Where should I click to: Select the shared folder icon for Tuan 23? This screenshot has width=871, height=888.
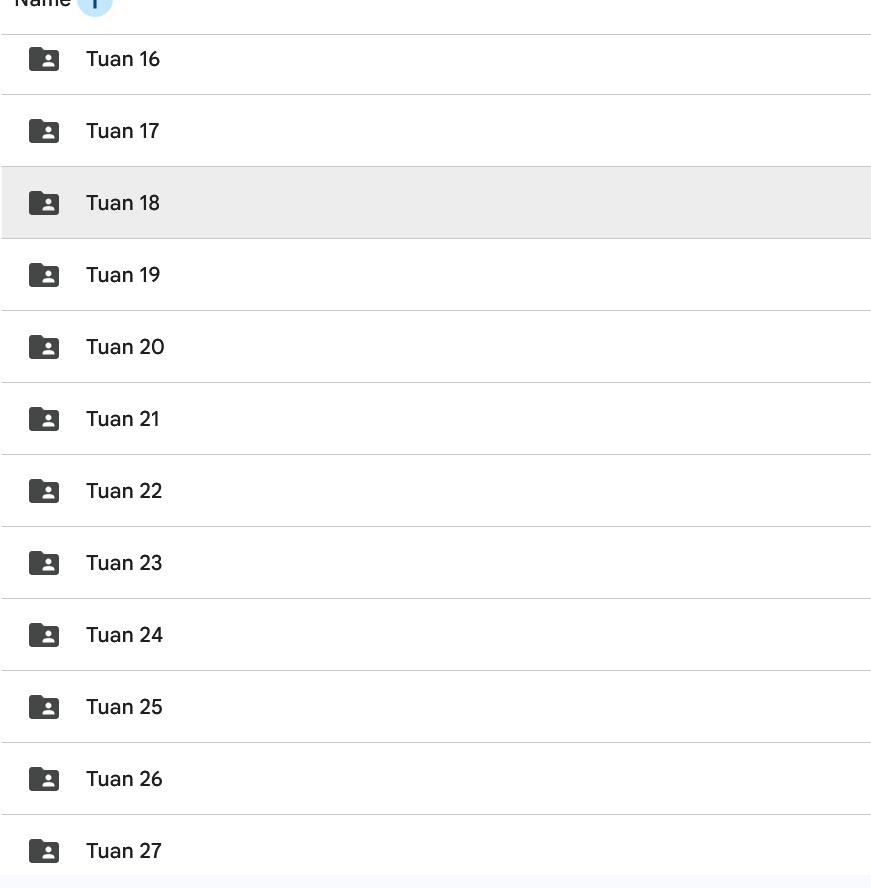coord(44,564)
